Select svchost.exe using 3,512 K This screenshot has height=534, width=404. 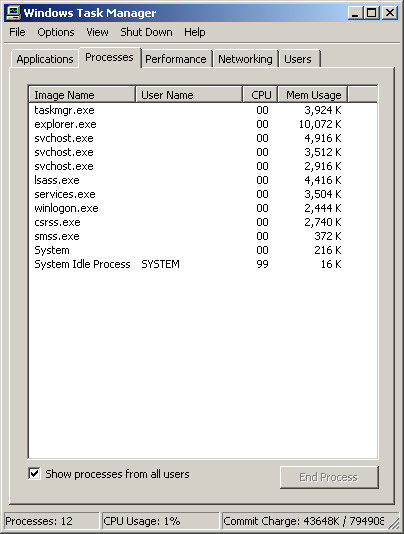tap(203, 152)
